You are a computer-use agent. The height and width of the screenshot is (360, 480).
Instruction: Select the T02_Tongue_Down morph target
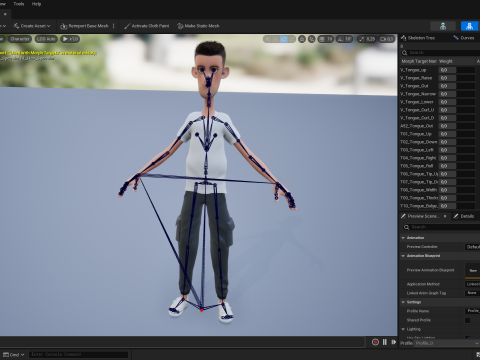pos(418,142)
